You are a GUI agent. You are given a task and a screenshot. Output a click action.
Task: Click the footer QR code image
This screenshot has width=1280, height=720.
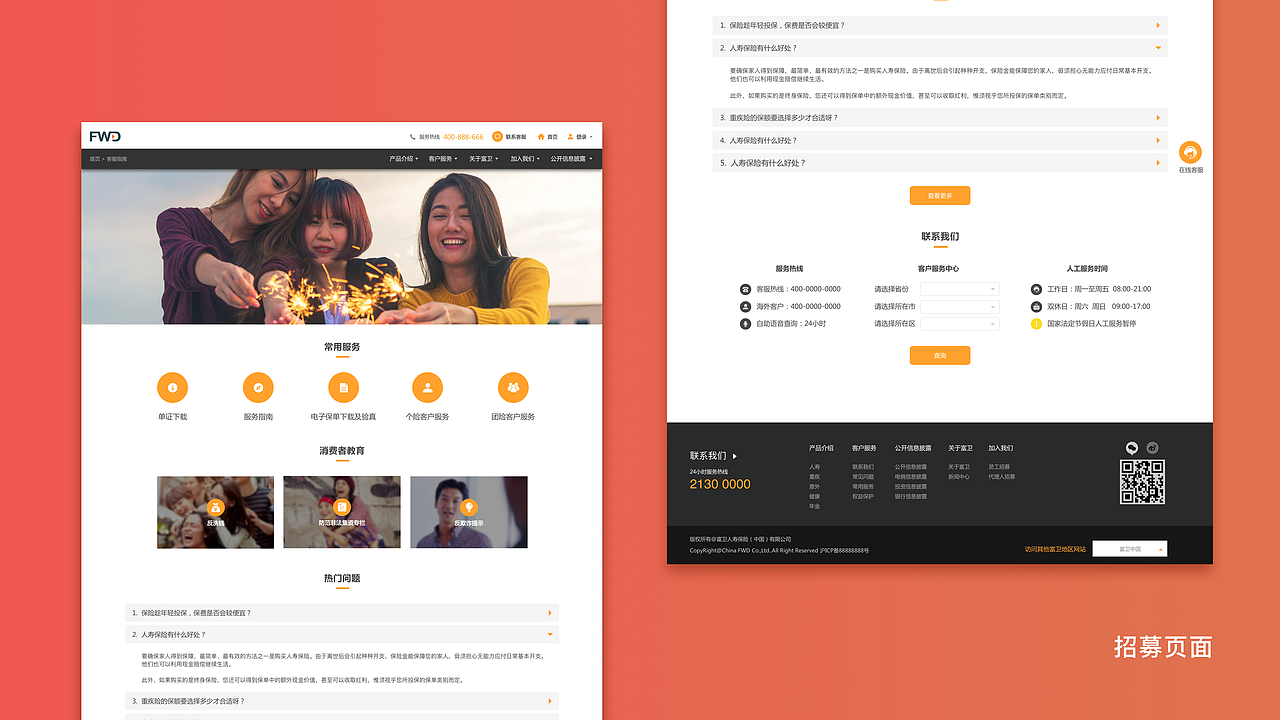[1142, 482]
